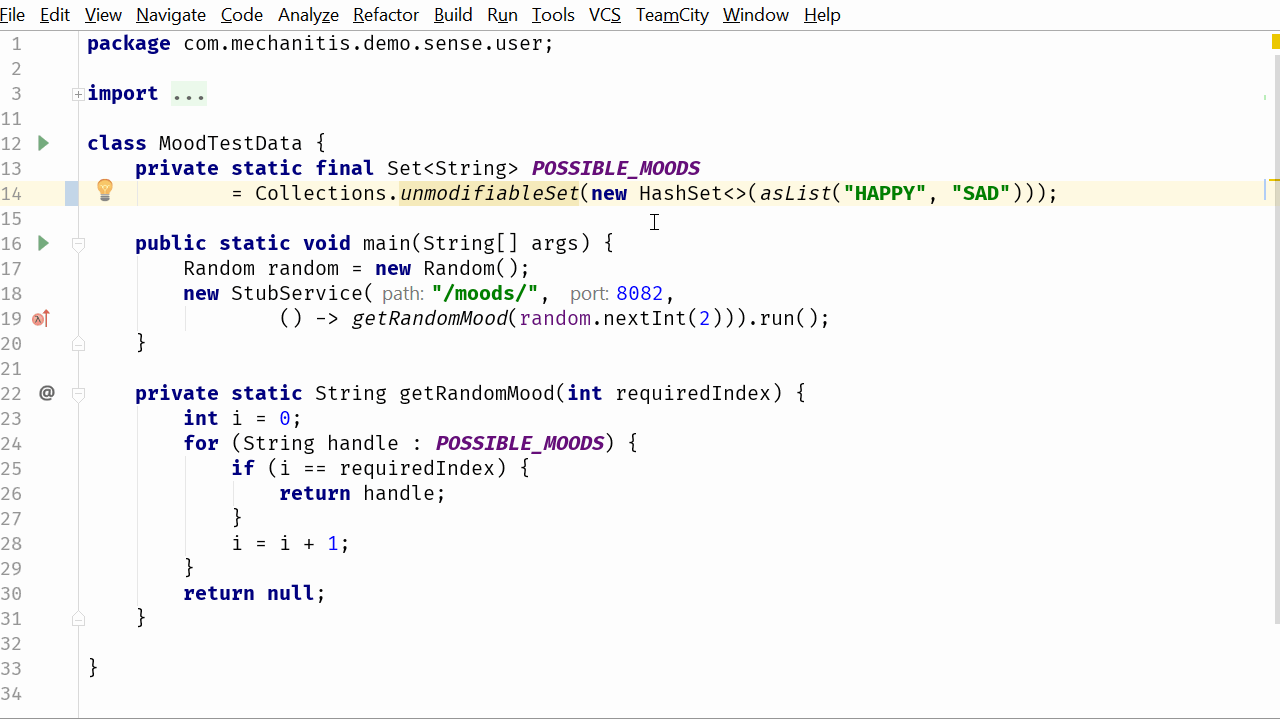Collapse the getRandomMood method fold arrow
The width and height of the screenshot is (1280, 720).
(78, 393)
